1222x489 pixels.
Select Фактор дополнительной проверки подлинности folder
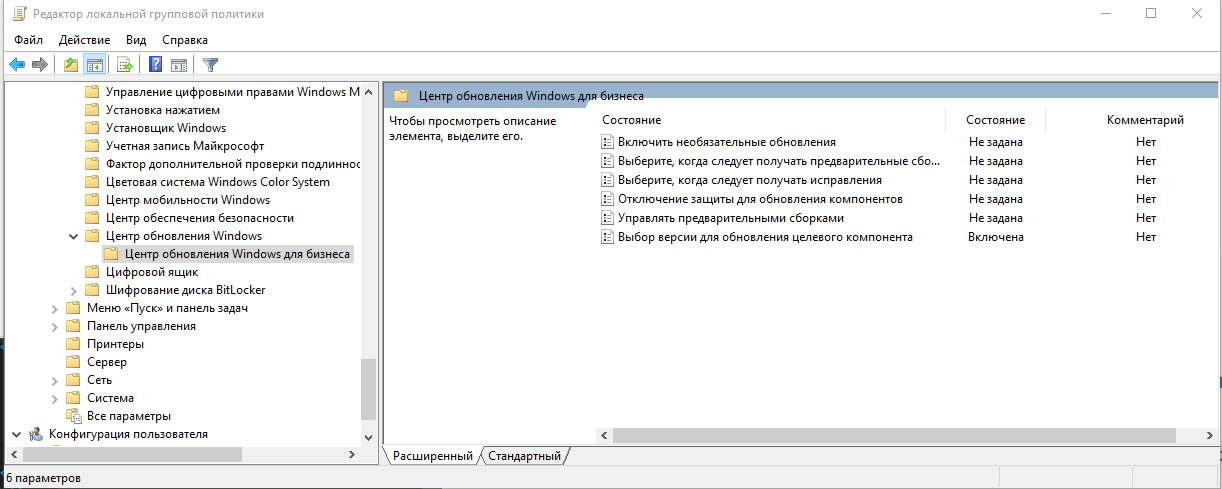[232, 164]
